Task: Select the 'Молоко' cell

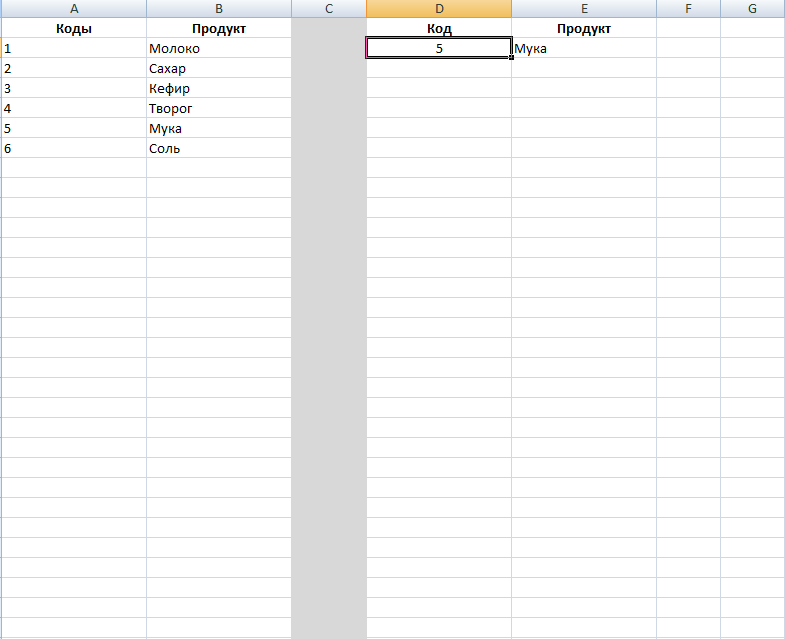Action: point(219,48)
